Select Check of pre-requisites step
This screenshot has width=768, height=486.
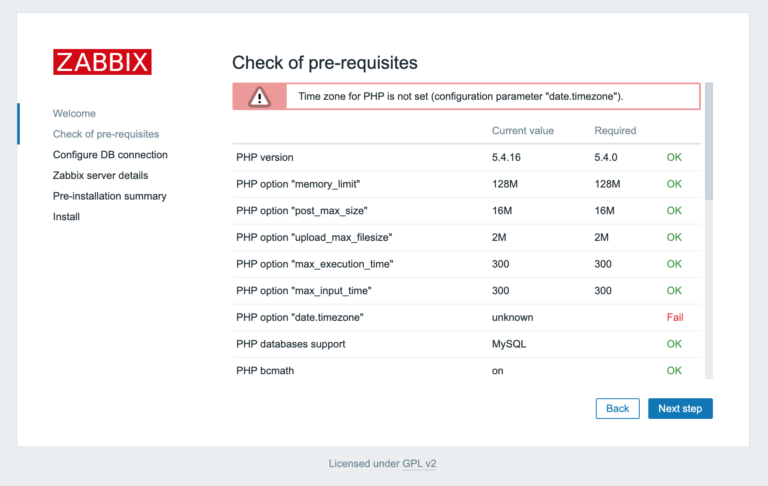(x=105, y=134)
